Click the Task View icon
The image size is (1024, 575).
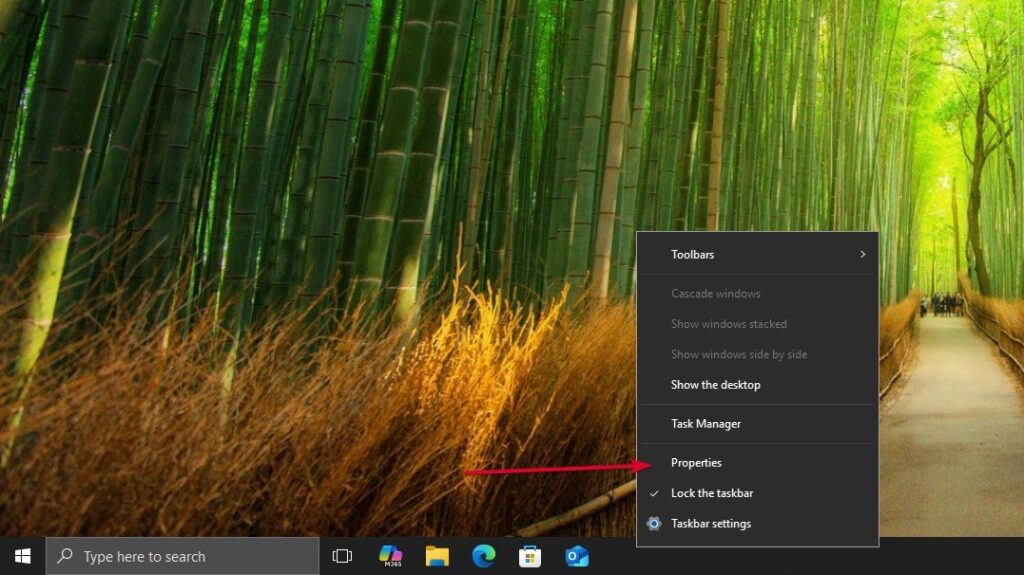tap(342, 556)
